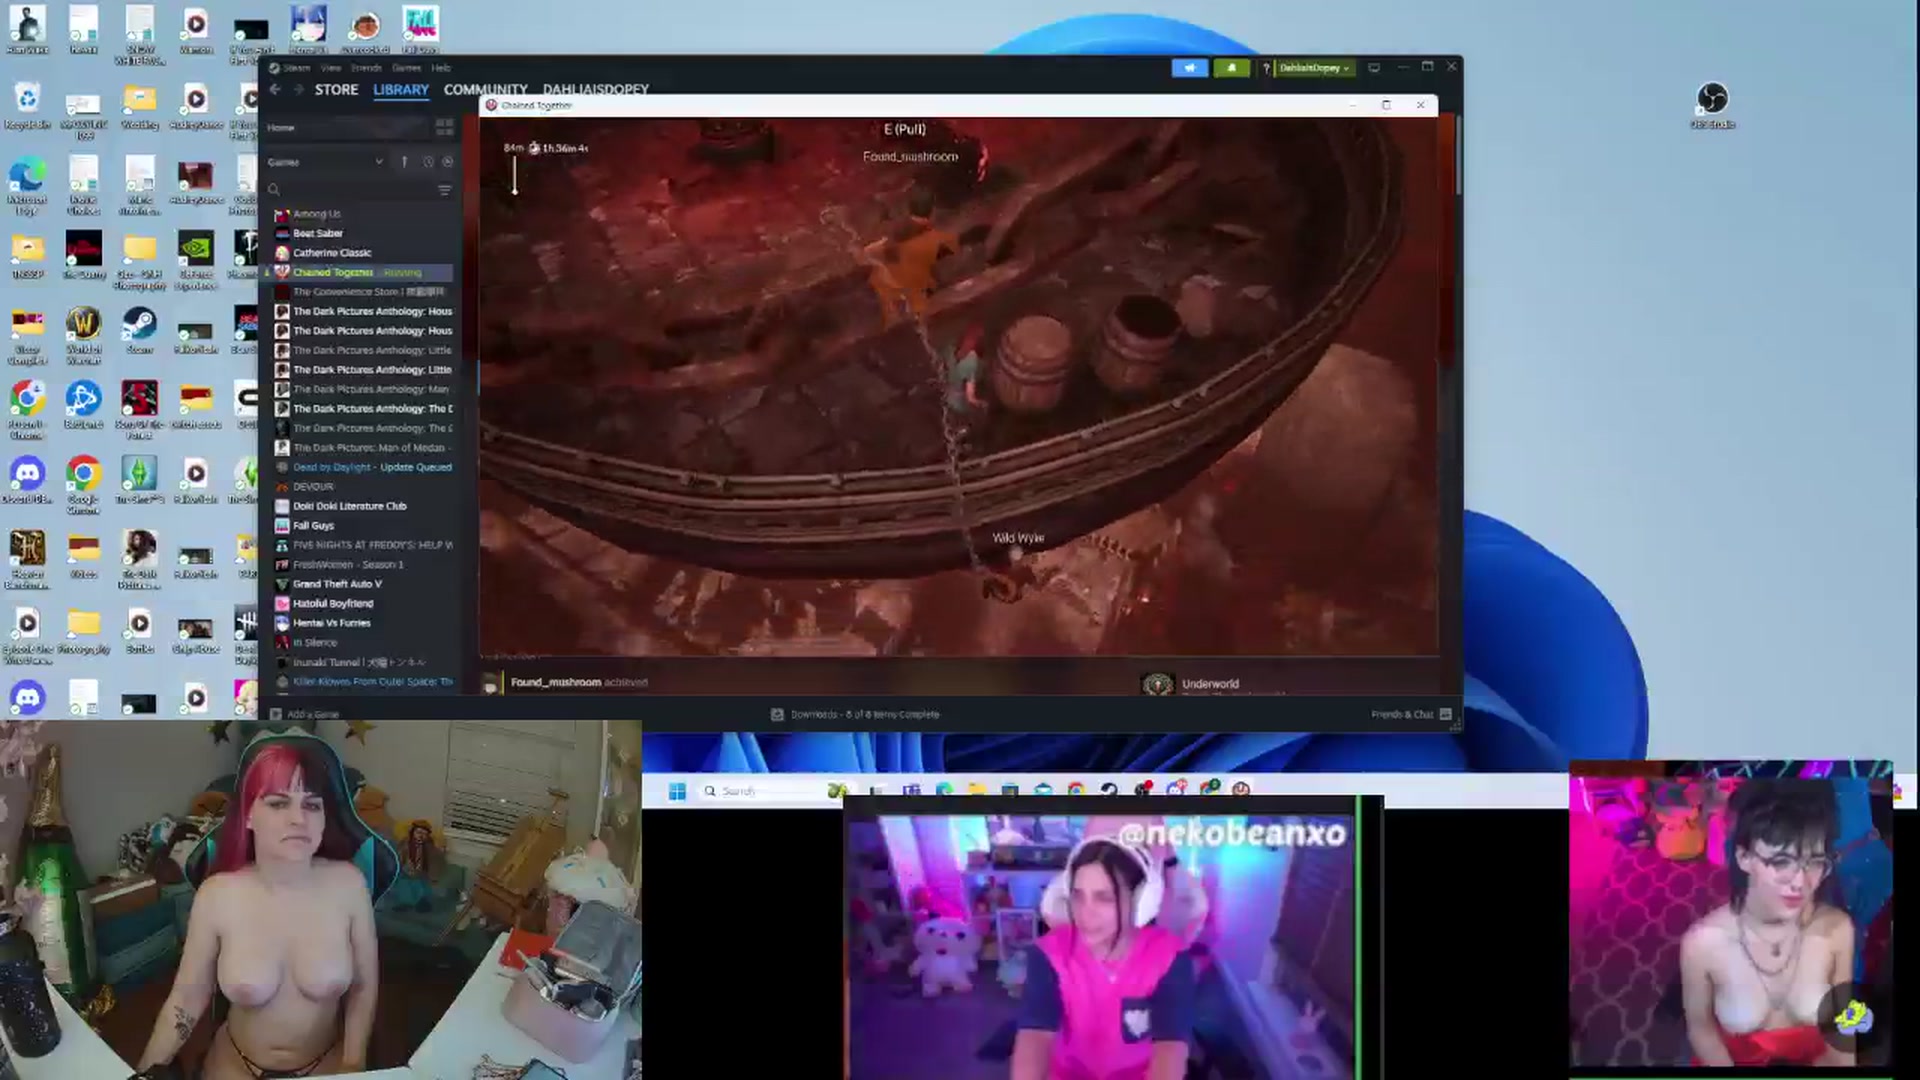1920x1080 pixels.
Task: Click the Steam window vertical scrollbar
Action: (1458, 155)
